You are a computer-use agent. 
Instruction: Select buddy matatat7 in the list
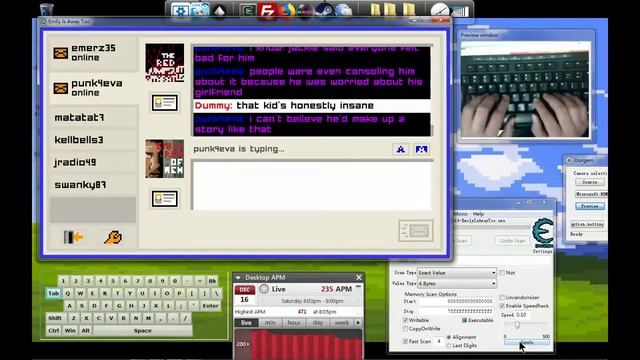tap(93, 118)
